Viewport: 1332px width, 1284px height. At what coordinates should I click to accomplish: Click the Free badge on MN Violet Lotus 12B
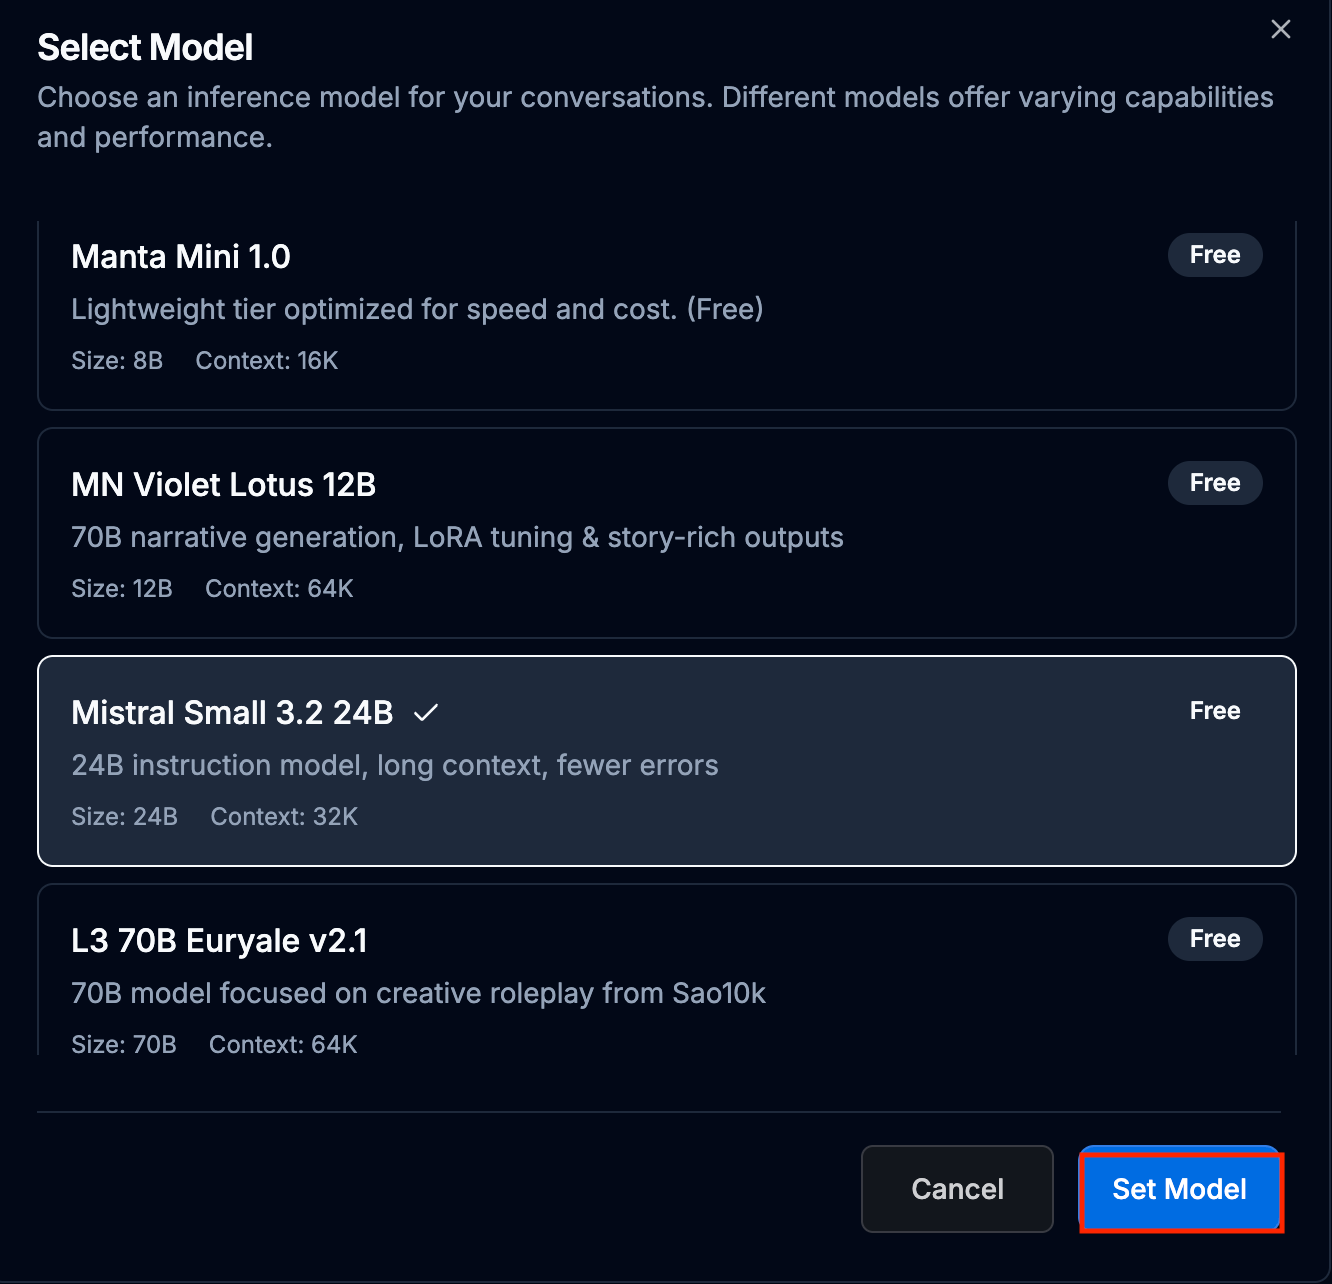[x=1214, y=483]
